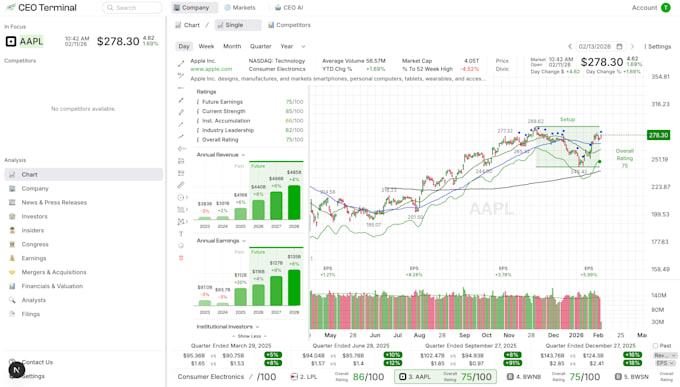Image resolution: width=680 pixels, height=387 pixels.
Task: Click the 02/13/2026 date field
Action: click(601, 46)
